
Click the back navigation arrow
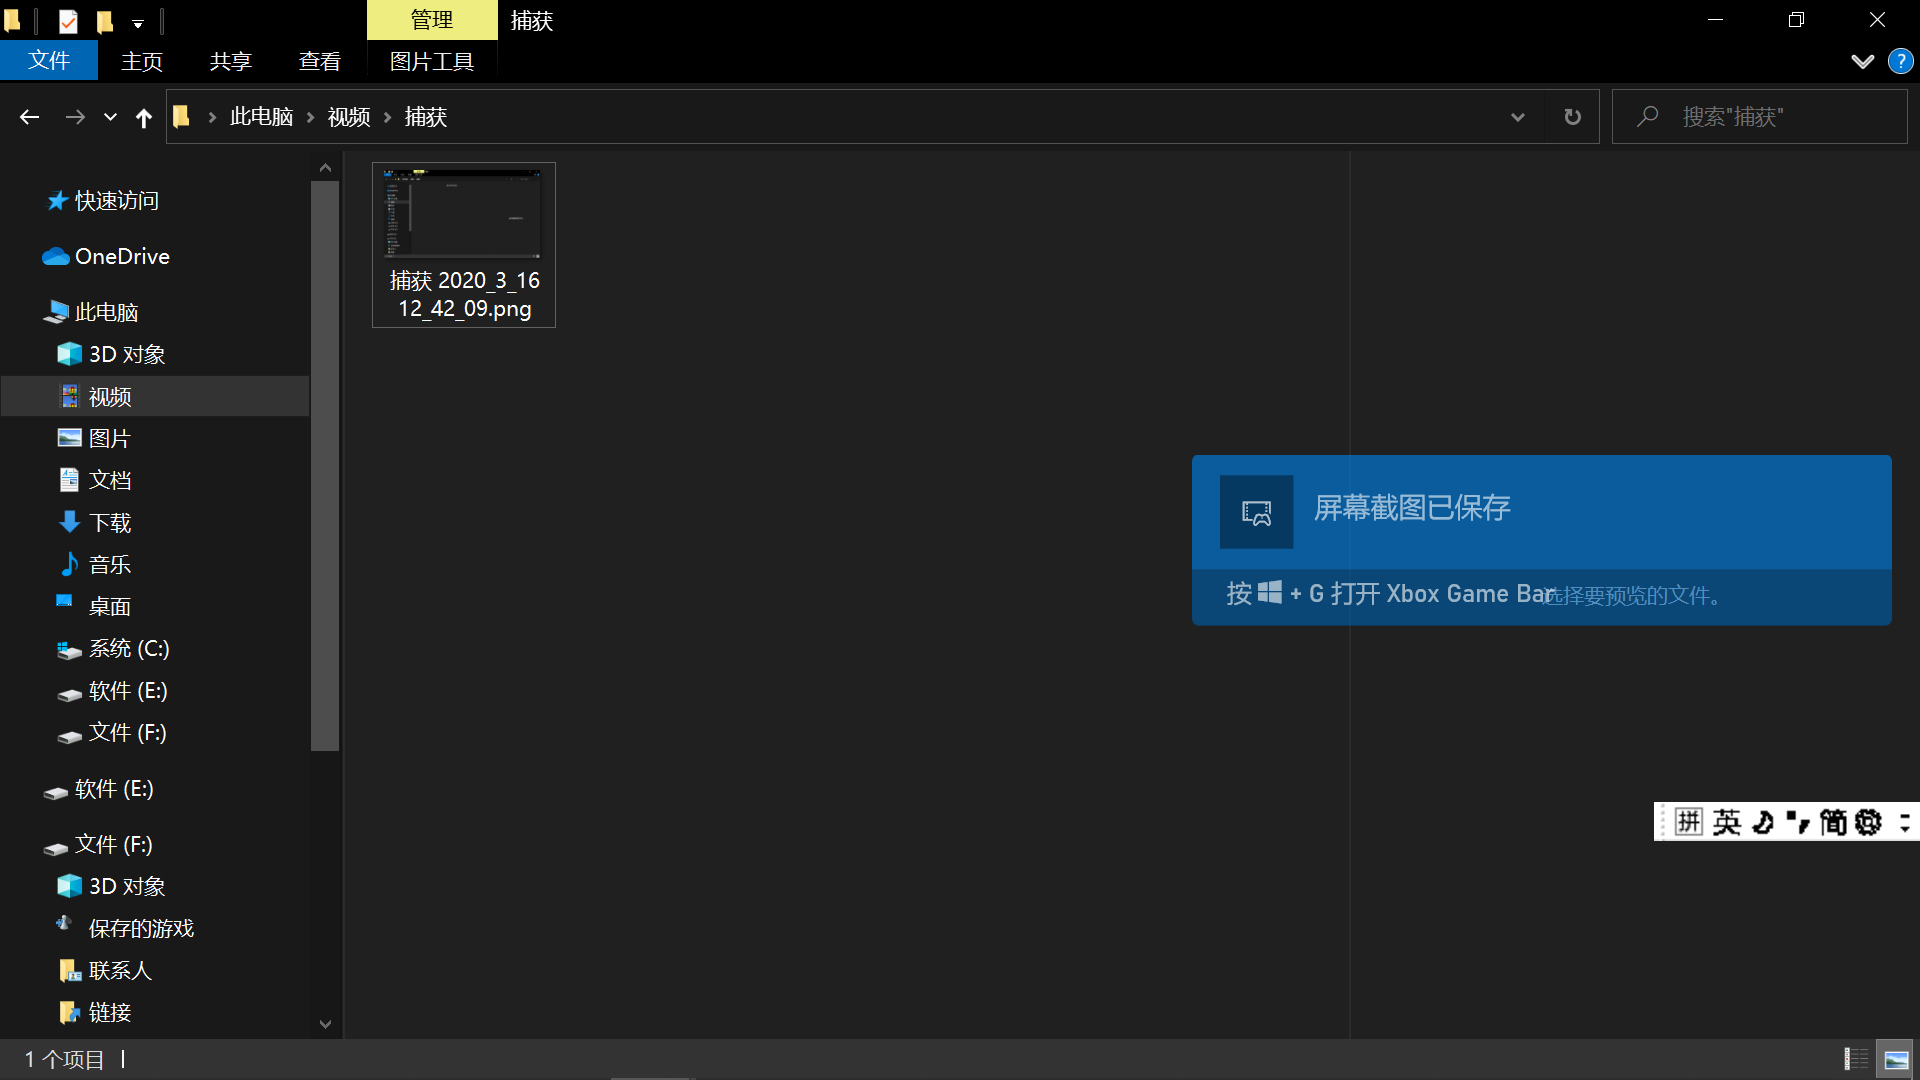click(29, 117)
